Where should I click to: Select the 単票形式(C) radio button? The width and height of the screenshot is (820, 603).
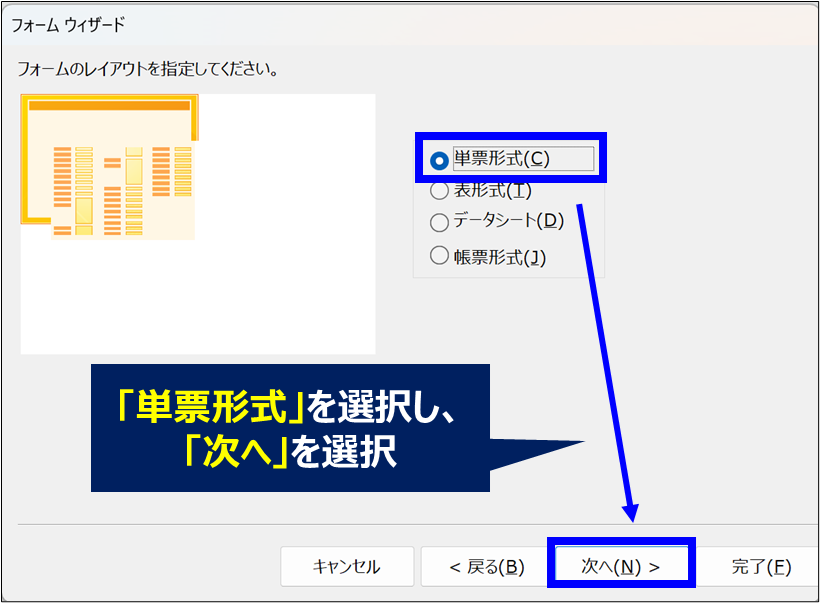(438, 160)
